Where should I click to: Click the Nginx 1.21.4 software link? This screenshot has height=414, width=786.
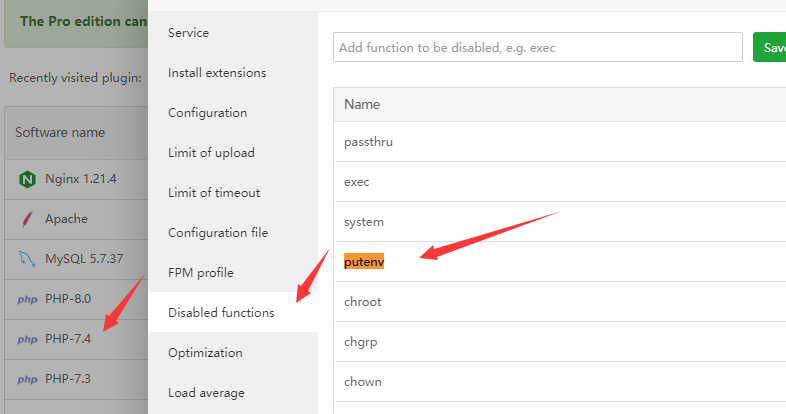[81, 179]
